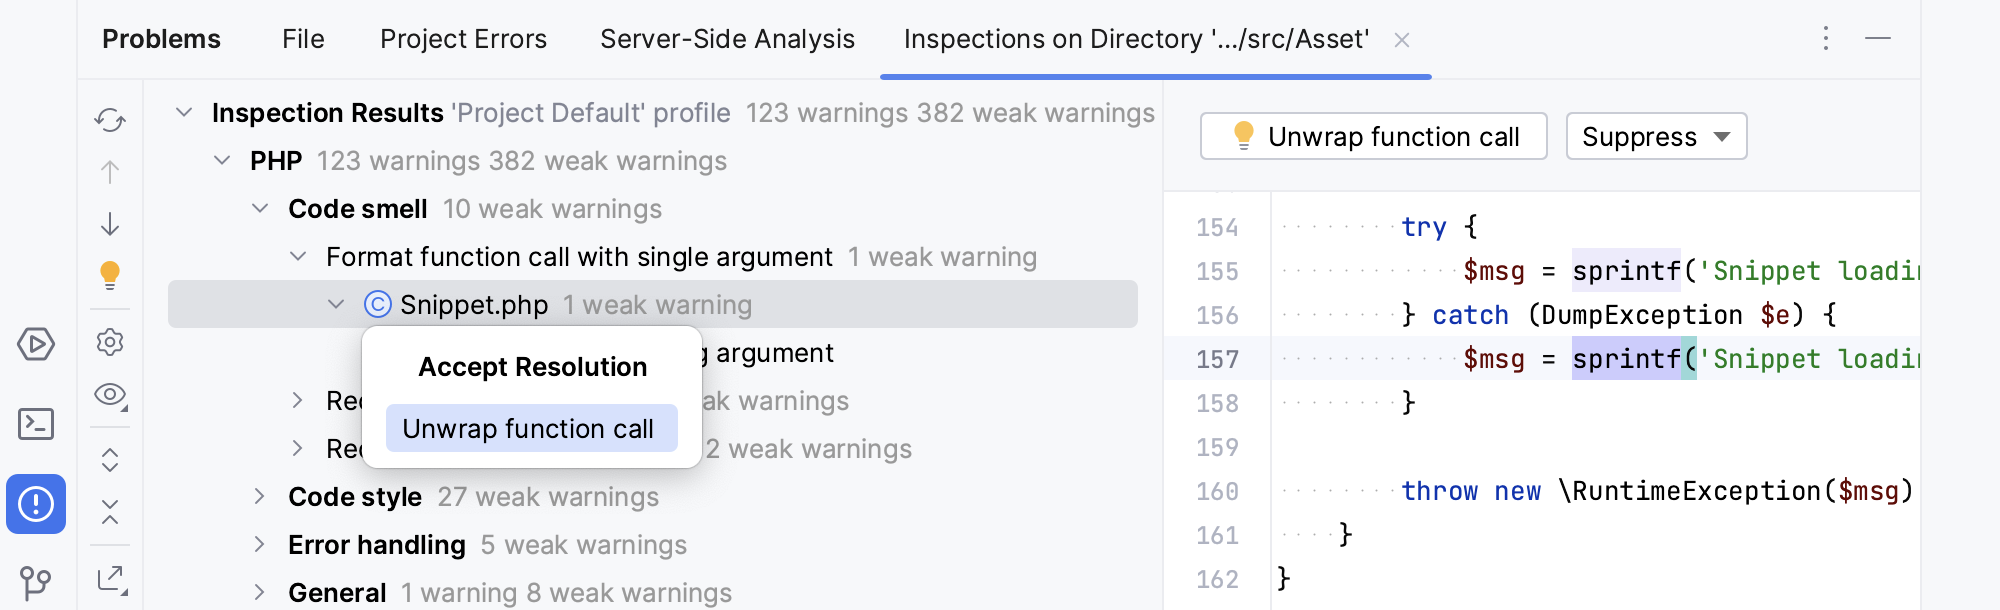Jump to next problem with the down arrow
The height and width of the screenshot is (610, 2000).
tap(110, 224)
